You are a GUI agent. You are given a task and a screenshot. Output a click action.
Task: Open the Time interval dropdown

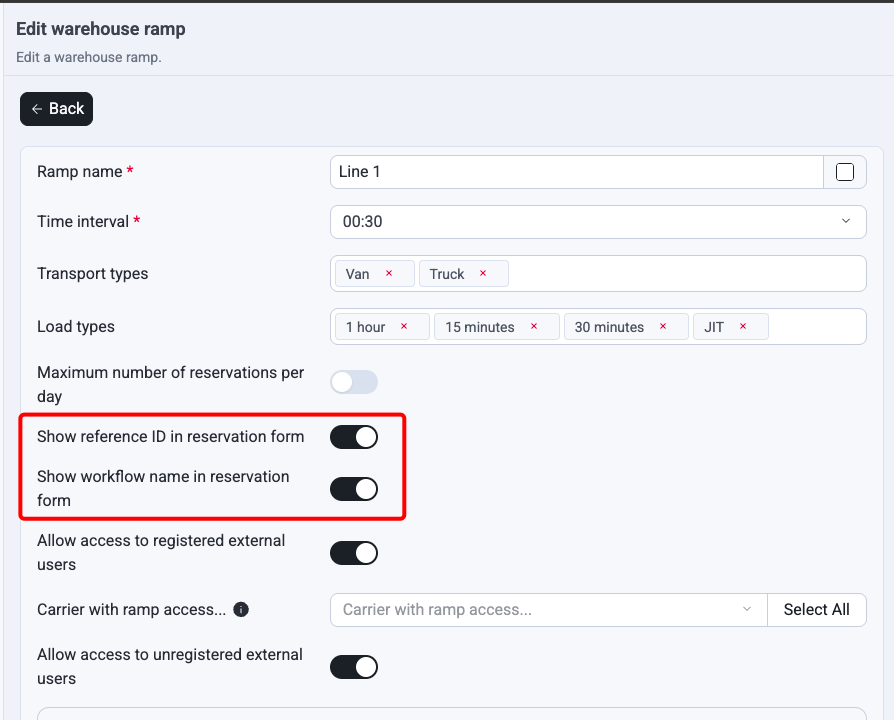click(x=598, y=222)
